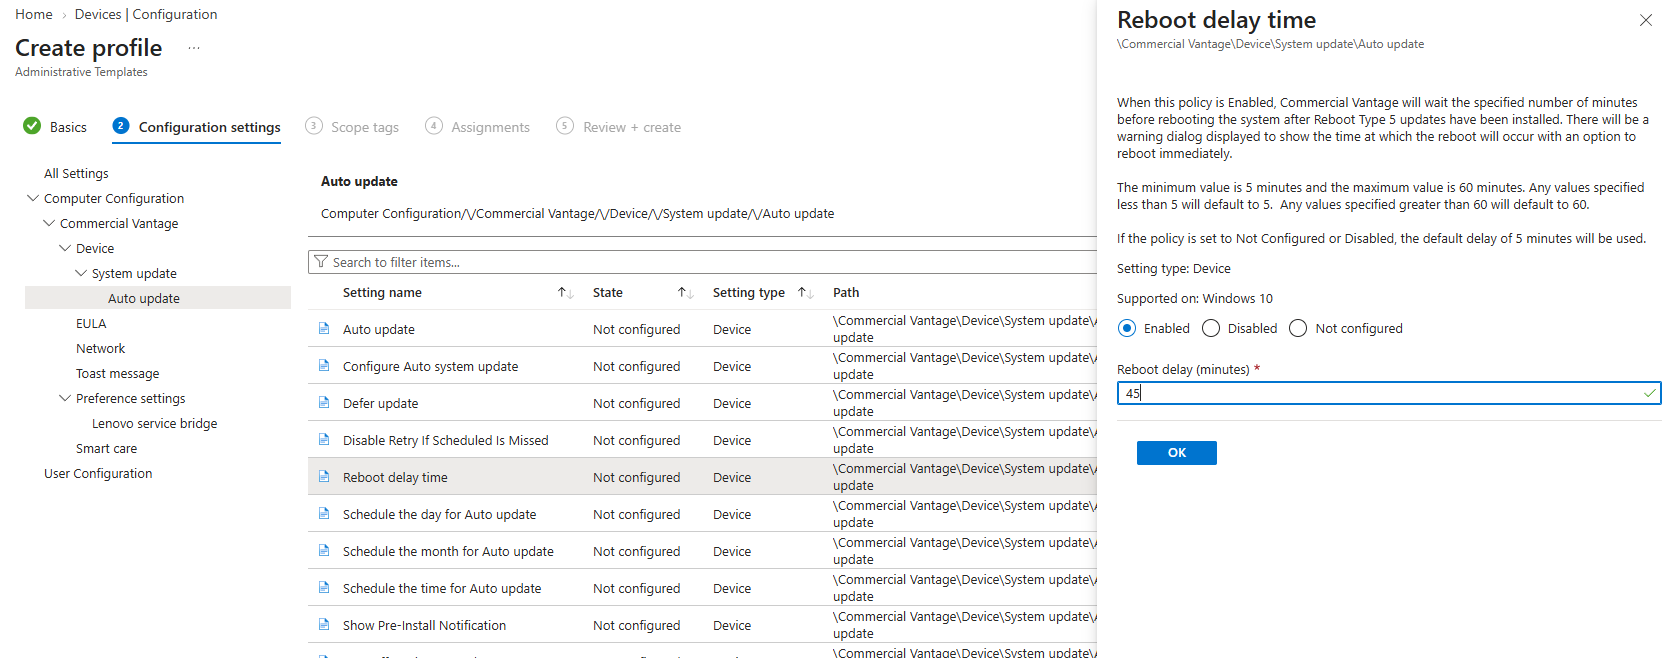
Task: Collapse the Computer Configuration tree node
Action: [x=33, y=198]
